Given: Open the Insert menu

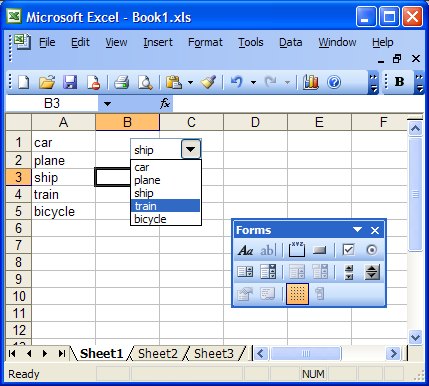Looking at the screenshot, I should 158,42.
